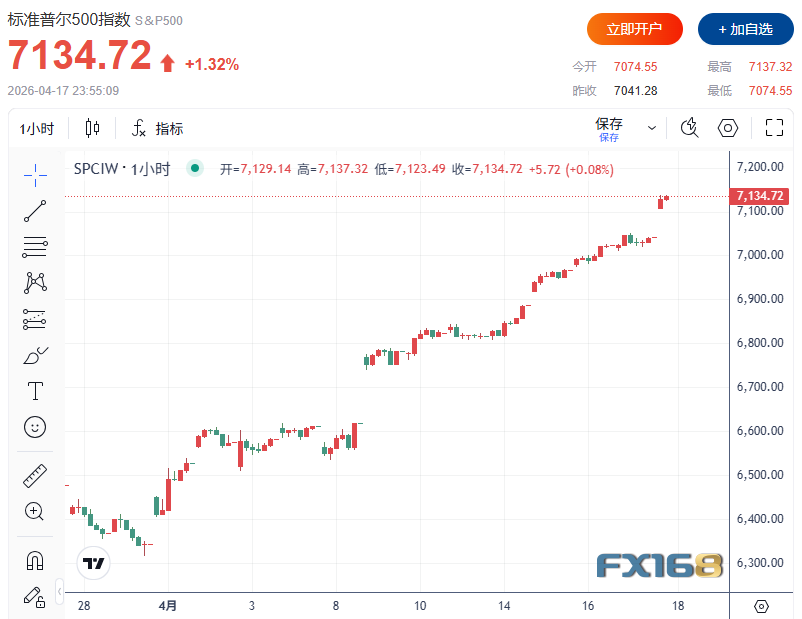Open the Fibonacci retracement tool
The image size is (802, 619).
point(35,246)
